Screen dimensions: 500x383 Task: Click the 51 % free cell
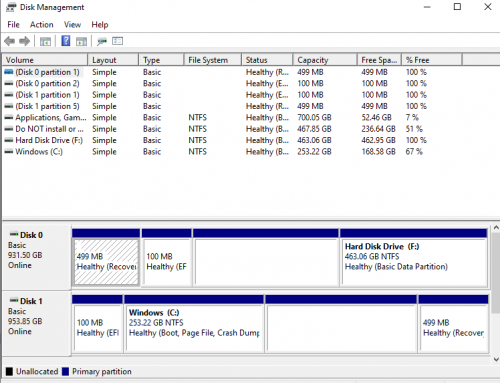pos(414,129)
